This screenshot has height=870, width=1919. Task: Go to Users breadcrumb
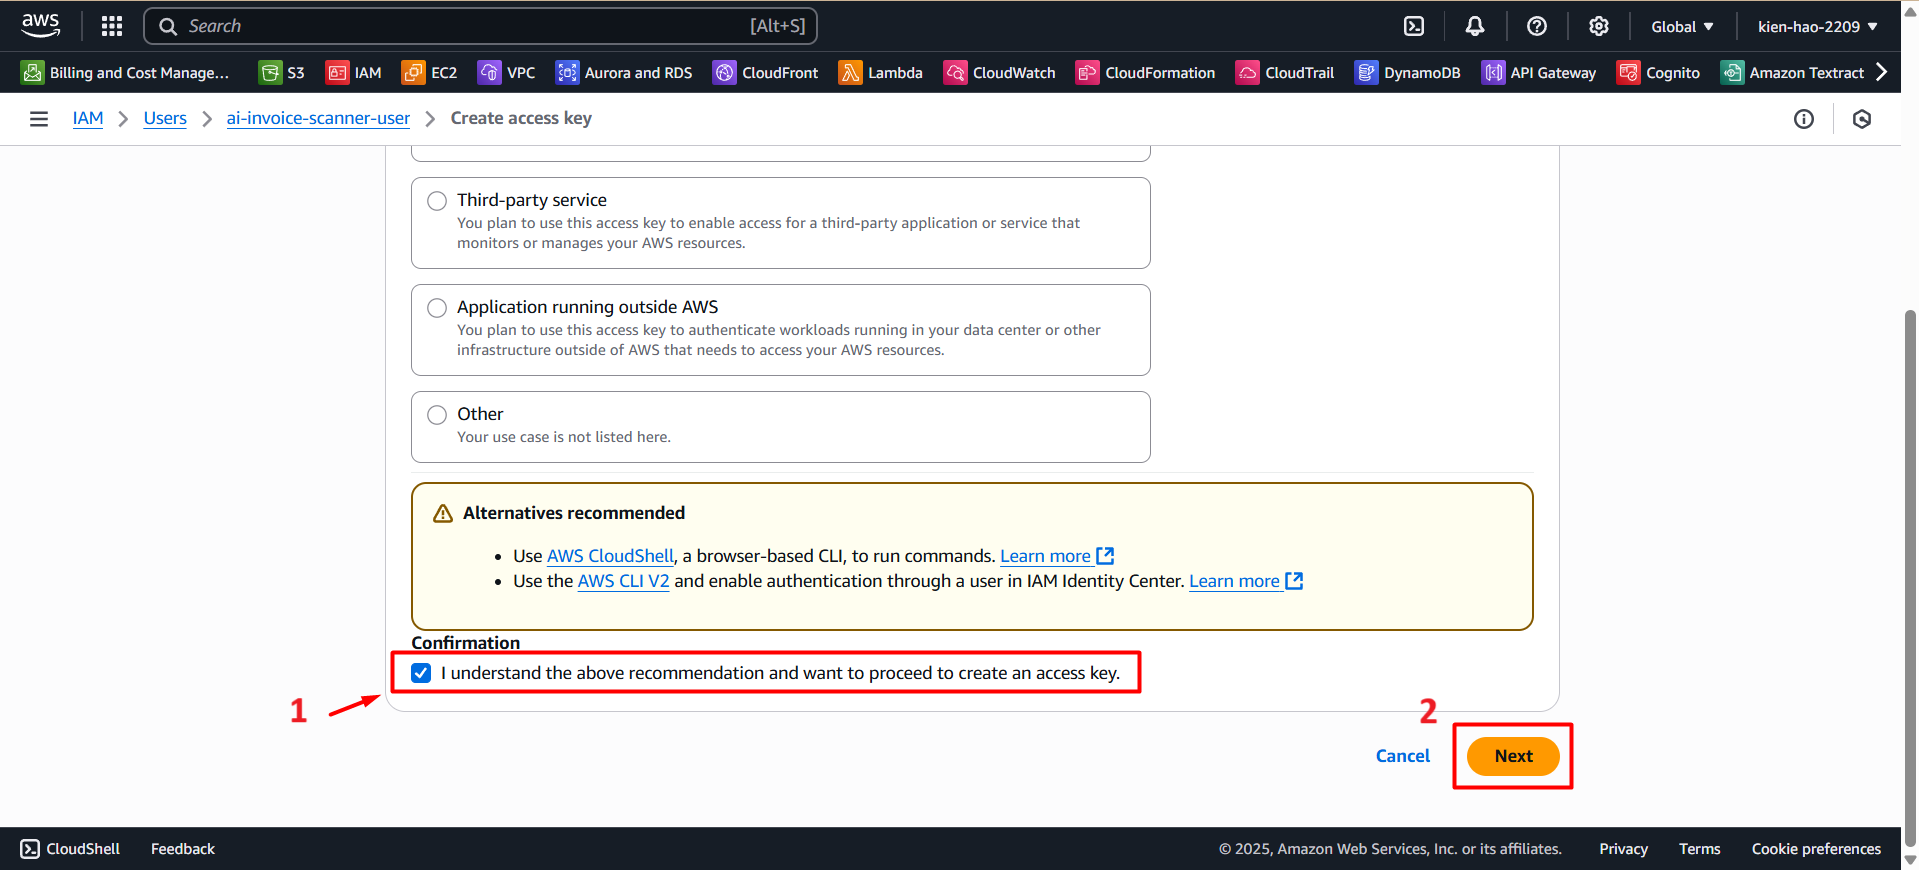pos(165,118)
